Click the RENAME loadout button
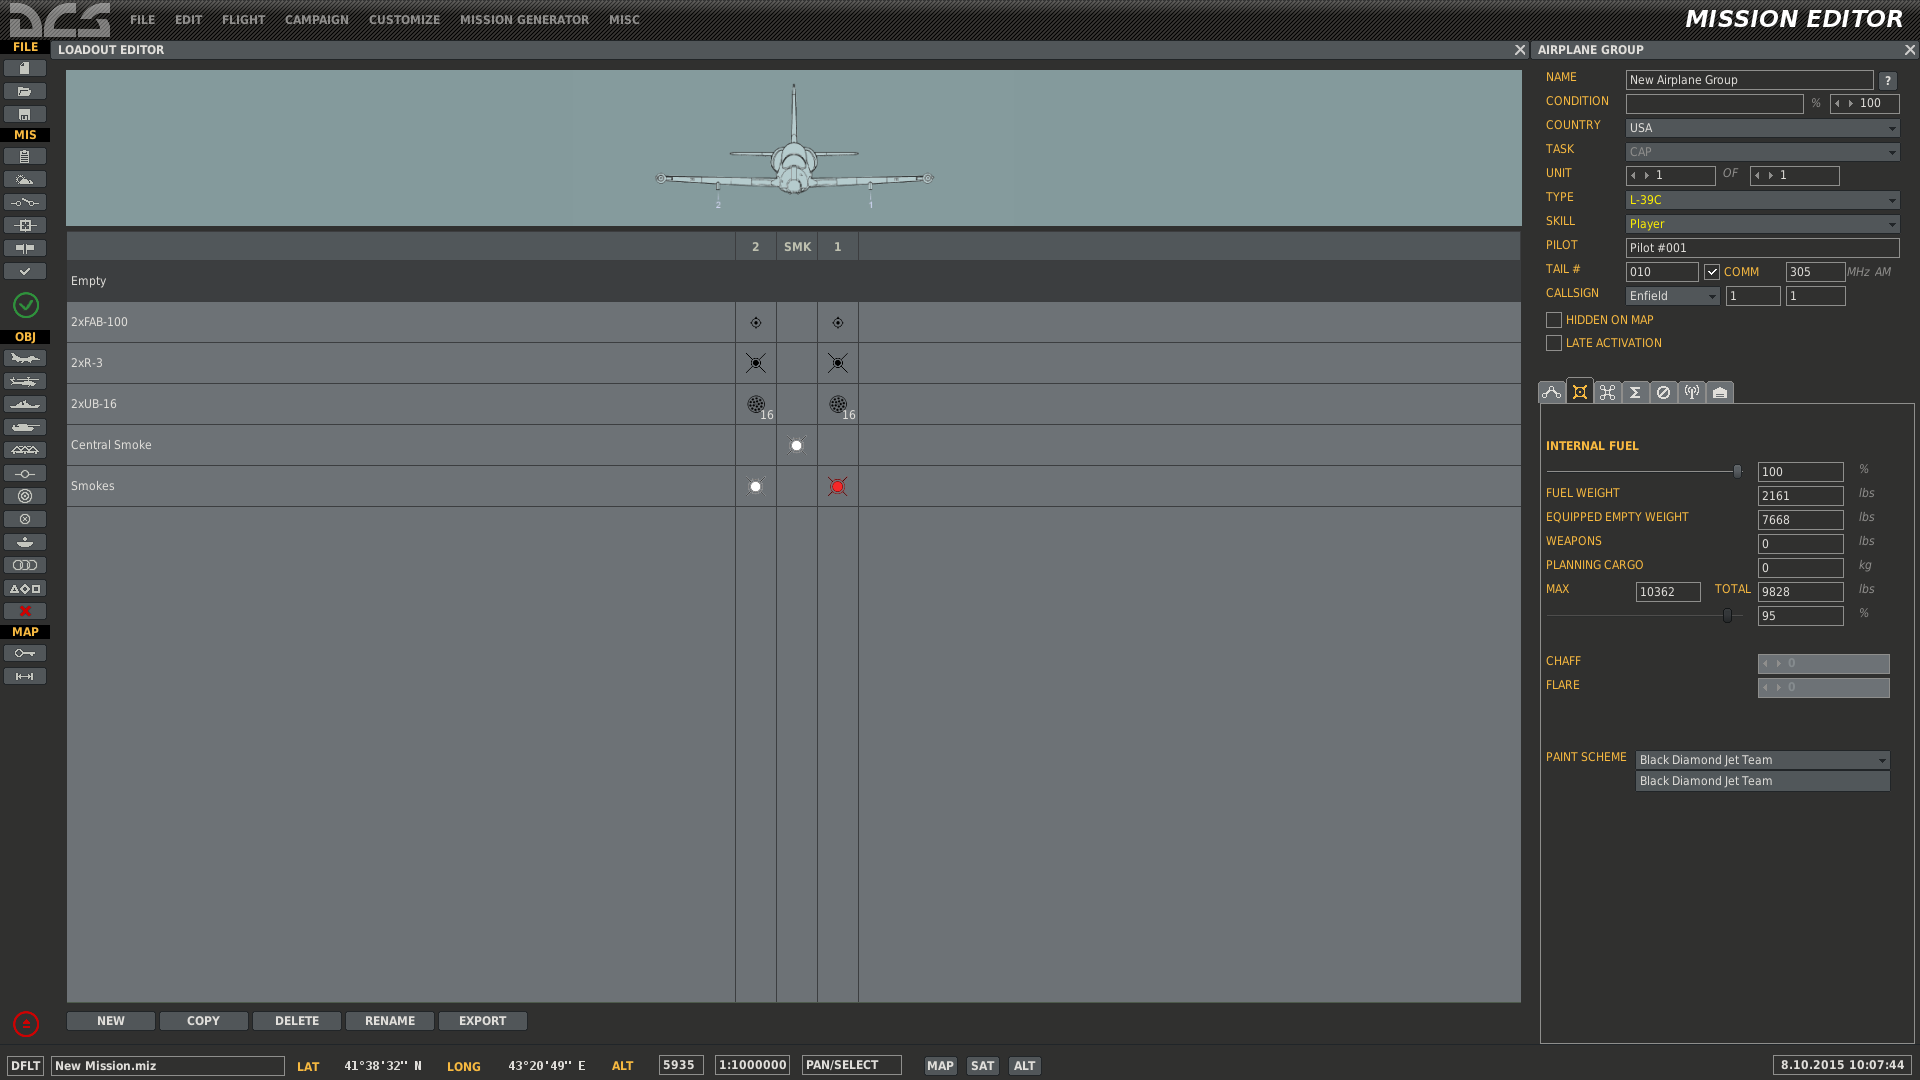The image size is (1920, 1080). [390, 1021]
